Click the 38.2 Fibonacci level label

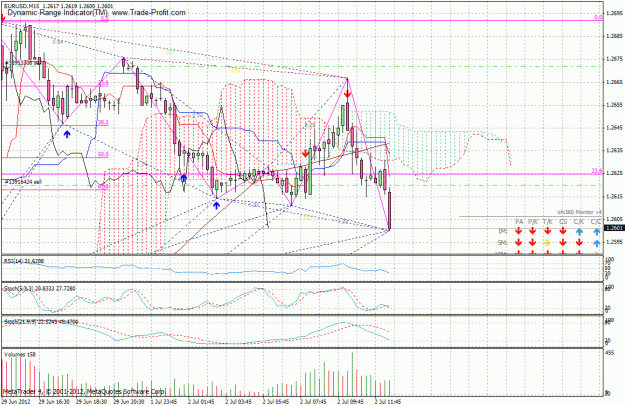(103, 123)
